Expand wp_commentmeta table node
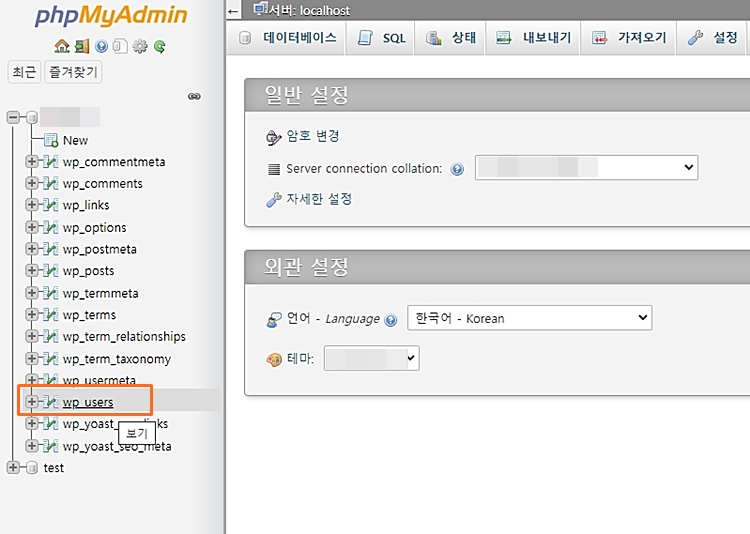The height and width of the screenshot is (534, 750). point(32,161)
